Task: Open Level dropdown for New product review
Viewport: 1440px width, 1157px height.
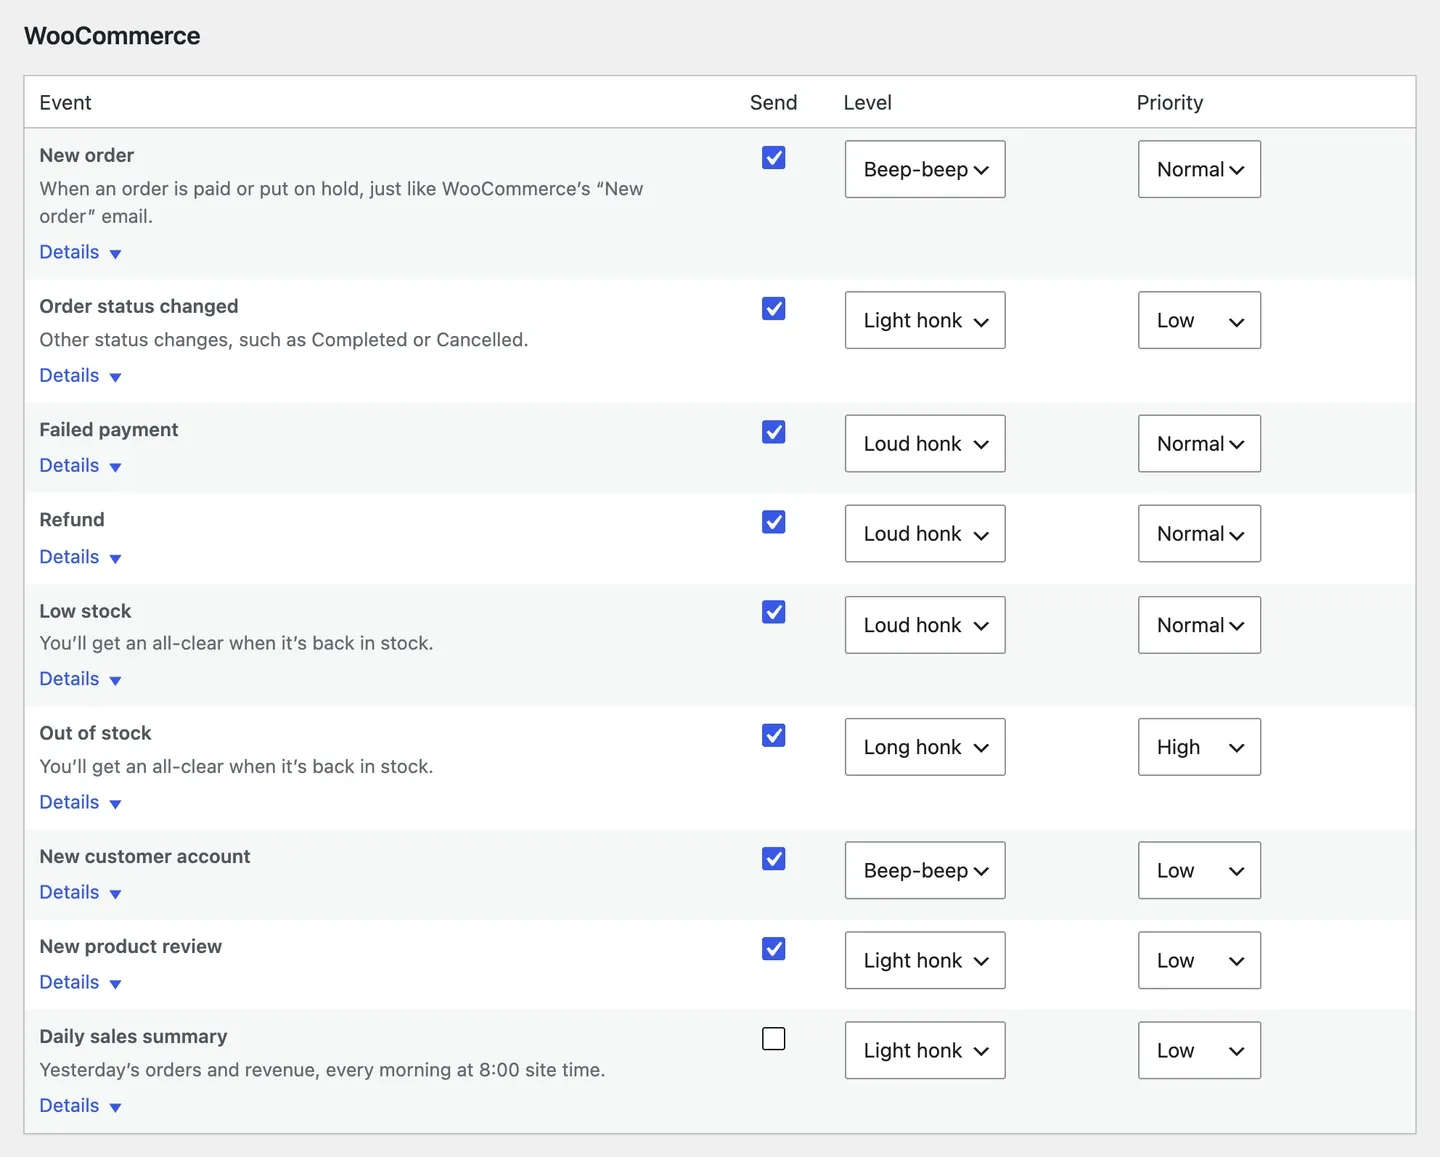Action: pyautogui.click(x=925, y=960)
